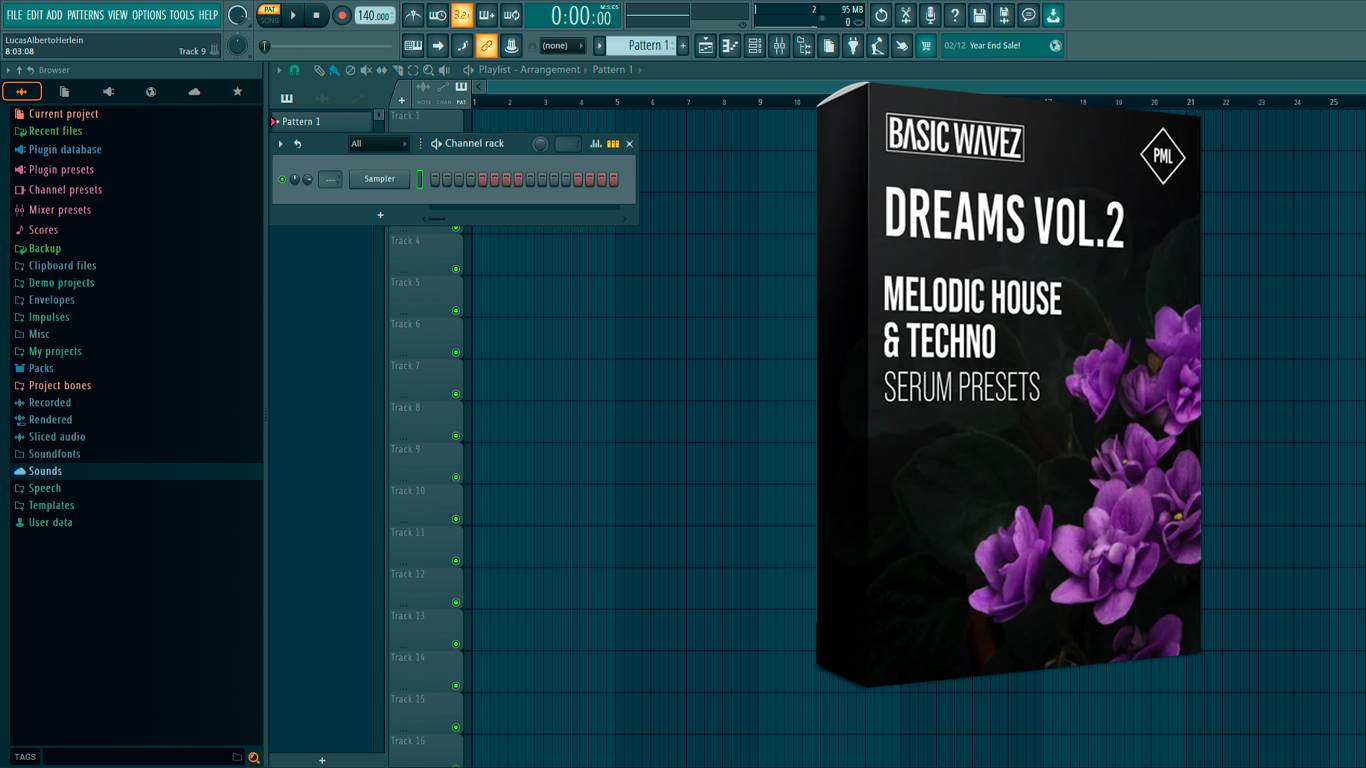This screenshot has width=1366, height=768.
Task: Switch to the Browser starred favorites tab
Action: (x=237, y=92)
